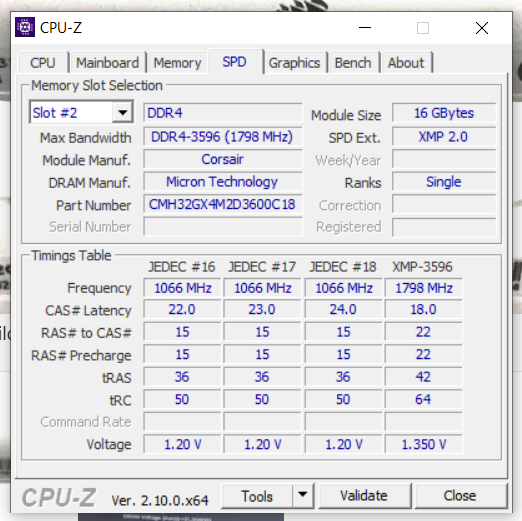Screen dimensions: 522x521
Task: Click the XMP-3596 column header
Action: click(x=423, y=267)
